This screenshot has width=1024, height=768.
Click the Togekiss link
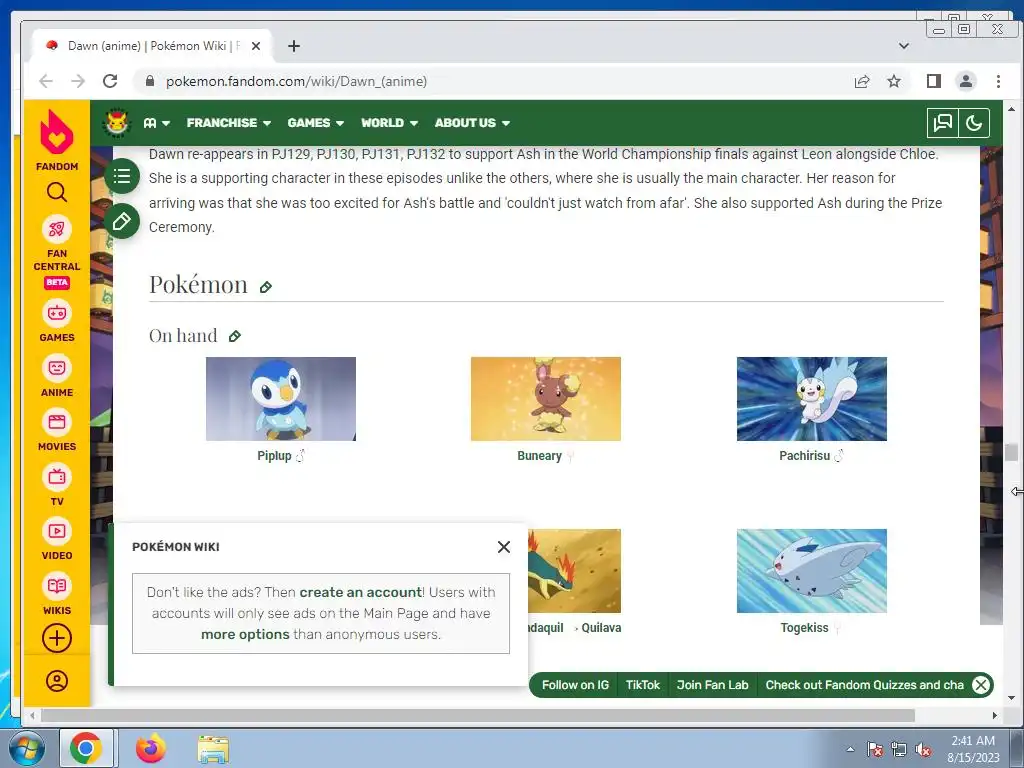[805, 628]
